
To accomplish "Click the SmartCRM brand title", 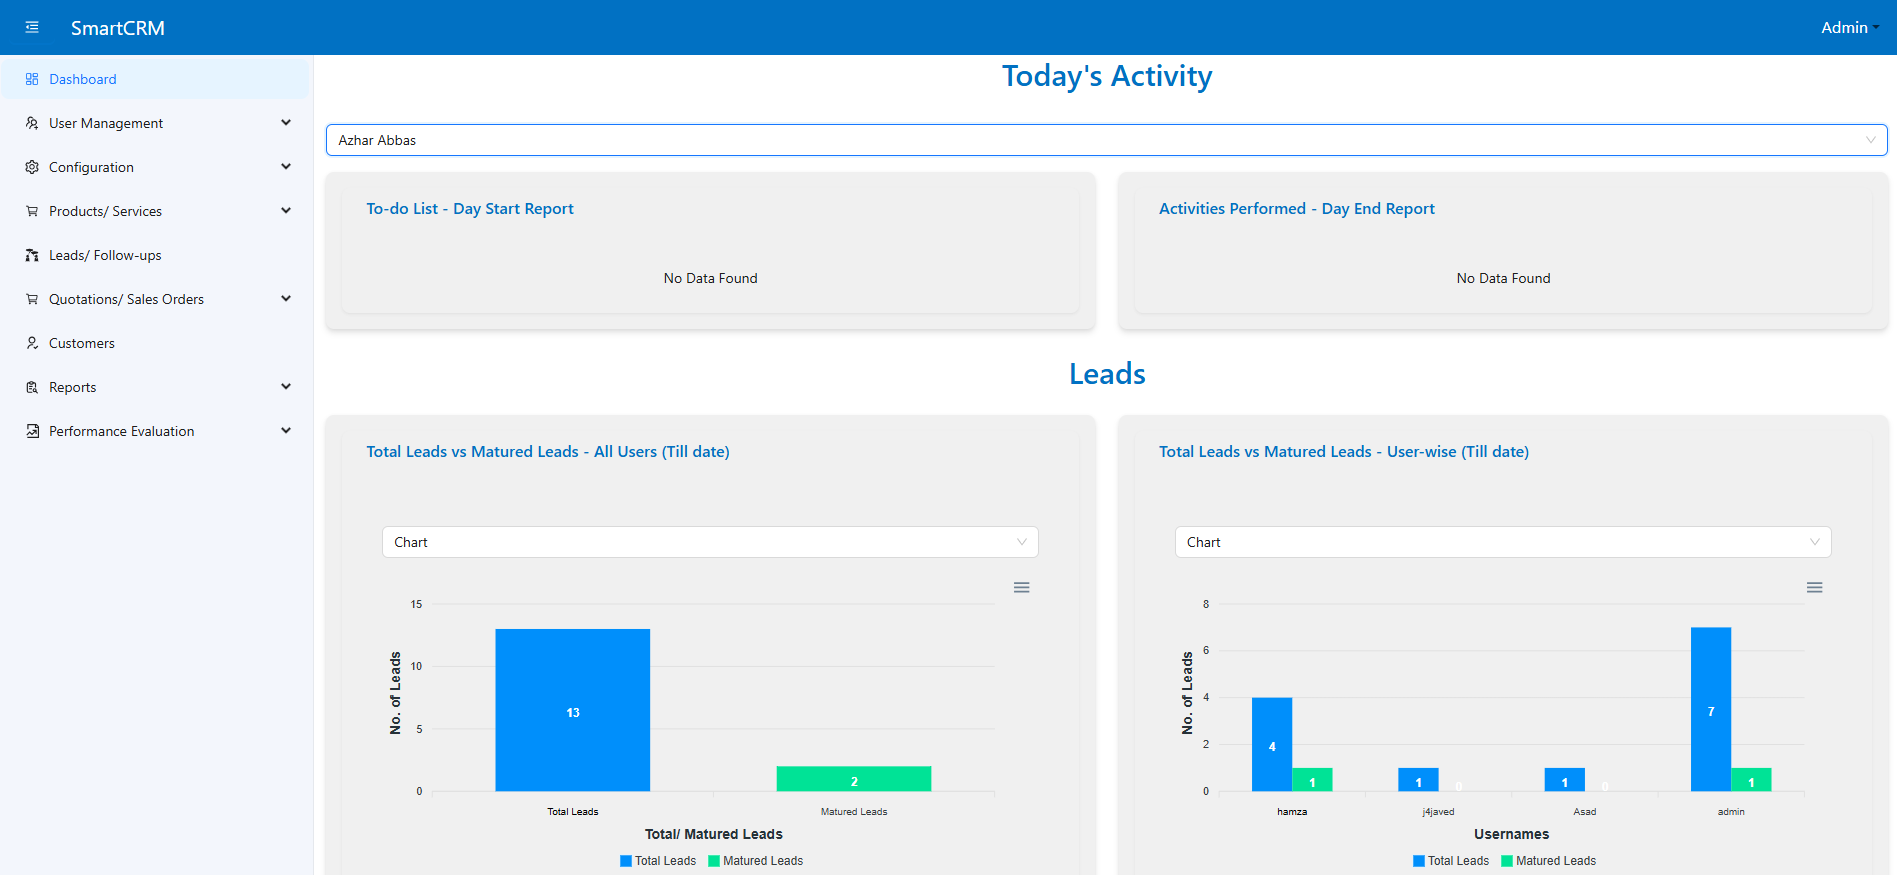I will click(x=118, y=28).
